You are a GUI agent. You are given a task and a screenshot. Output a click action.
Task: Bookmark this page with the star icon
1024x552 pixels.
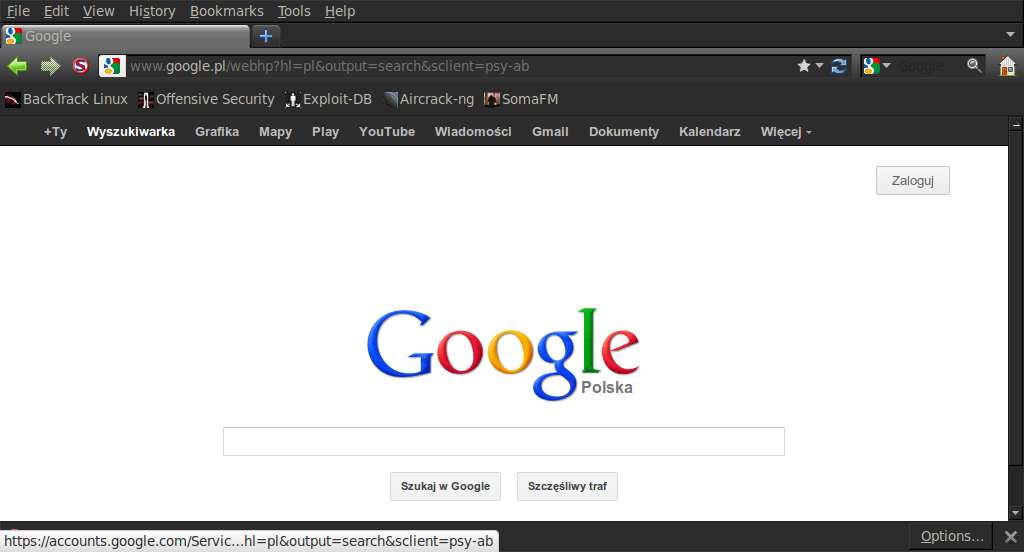pyautogui.click(x=804, y=66)
